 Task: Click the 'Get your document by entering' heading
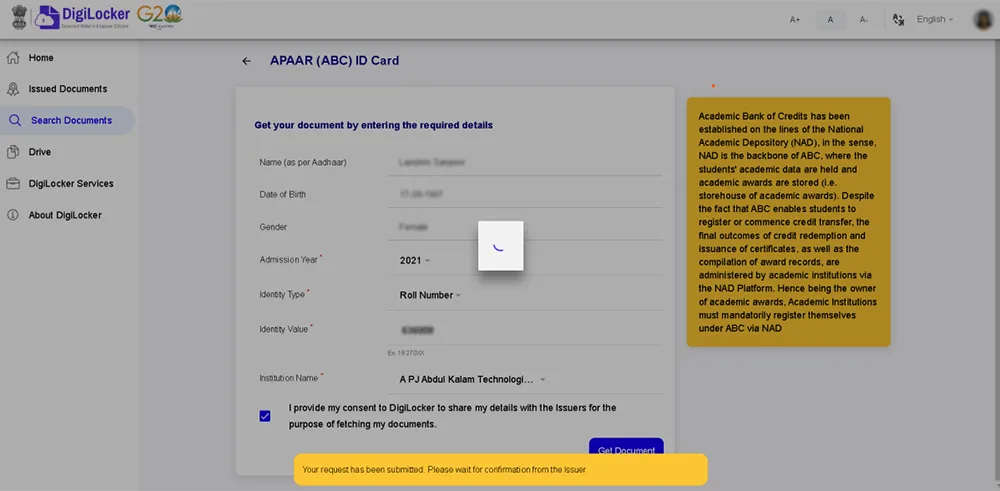[373, 126]
